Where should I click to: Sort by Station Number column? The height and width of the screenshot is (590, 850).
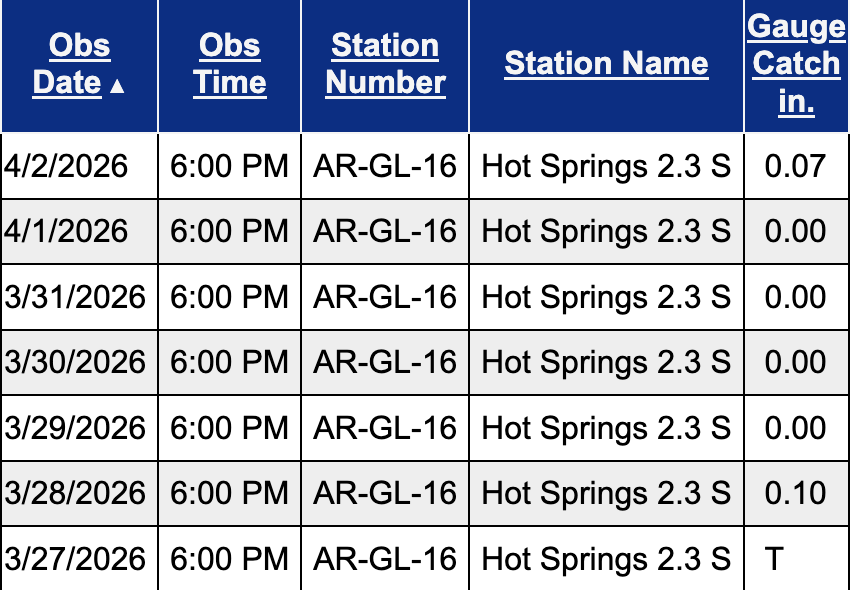click(x=385, y=64)
